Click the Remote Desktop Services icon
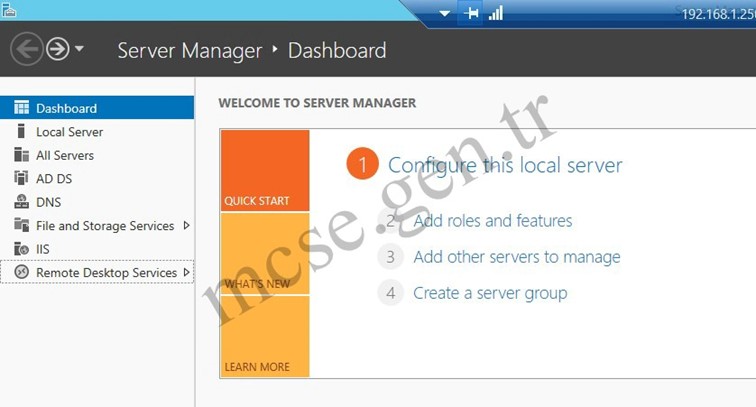The image size is (756, 407). coord(21,272)
